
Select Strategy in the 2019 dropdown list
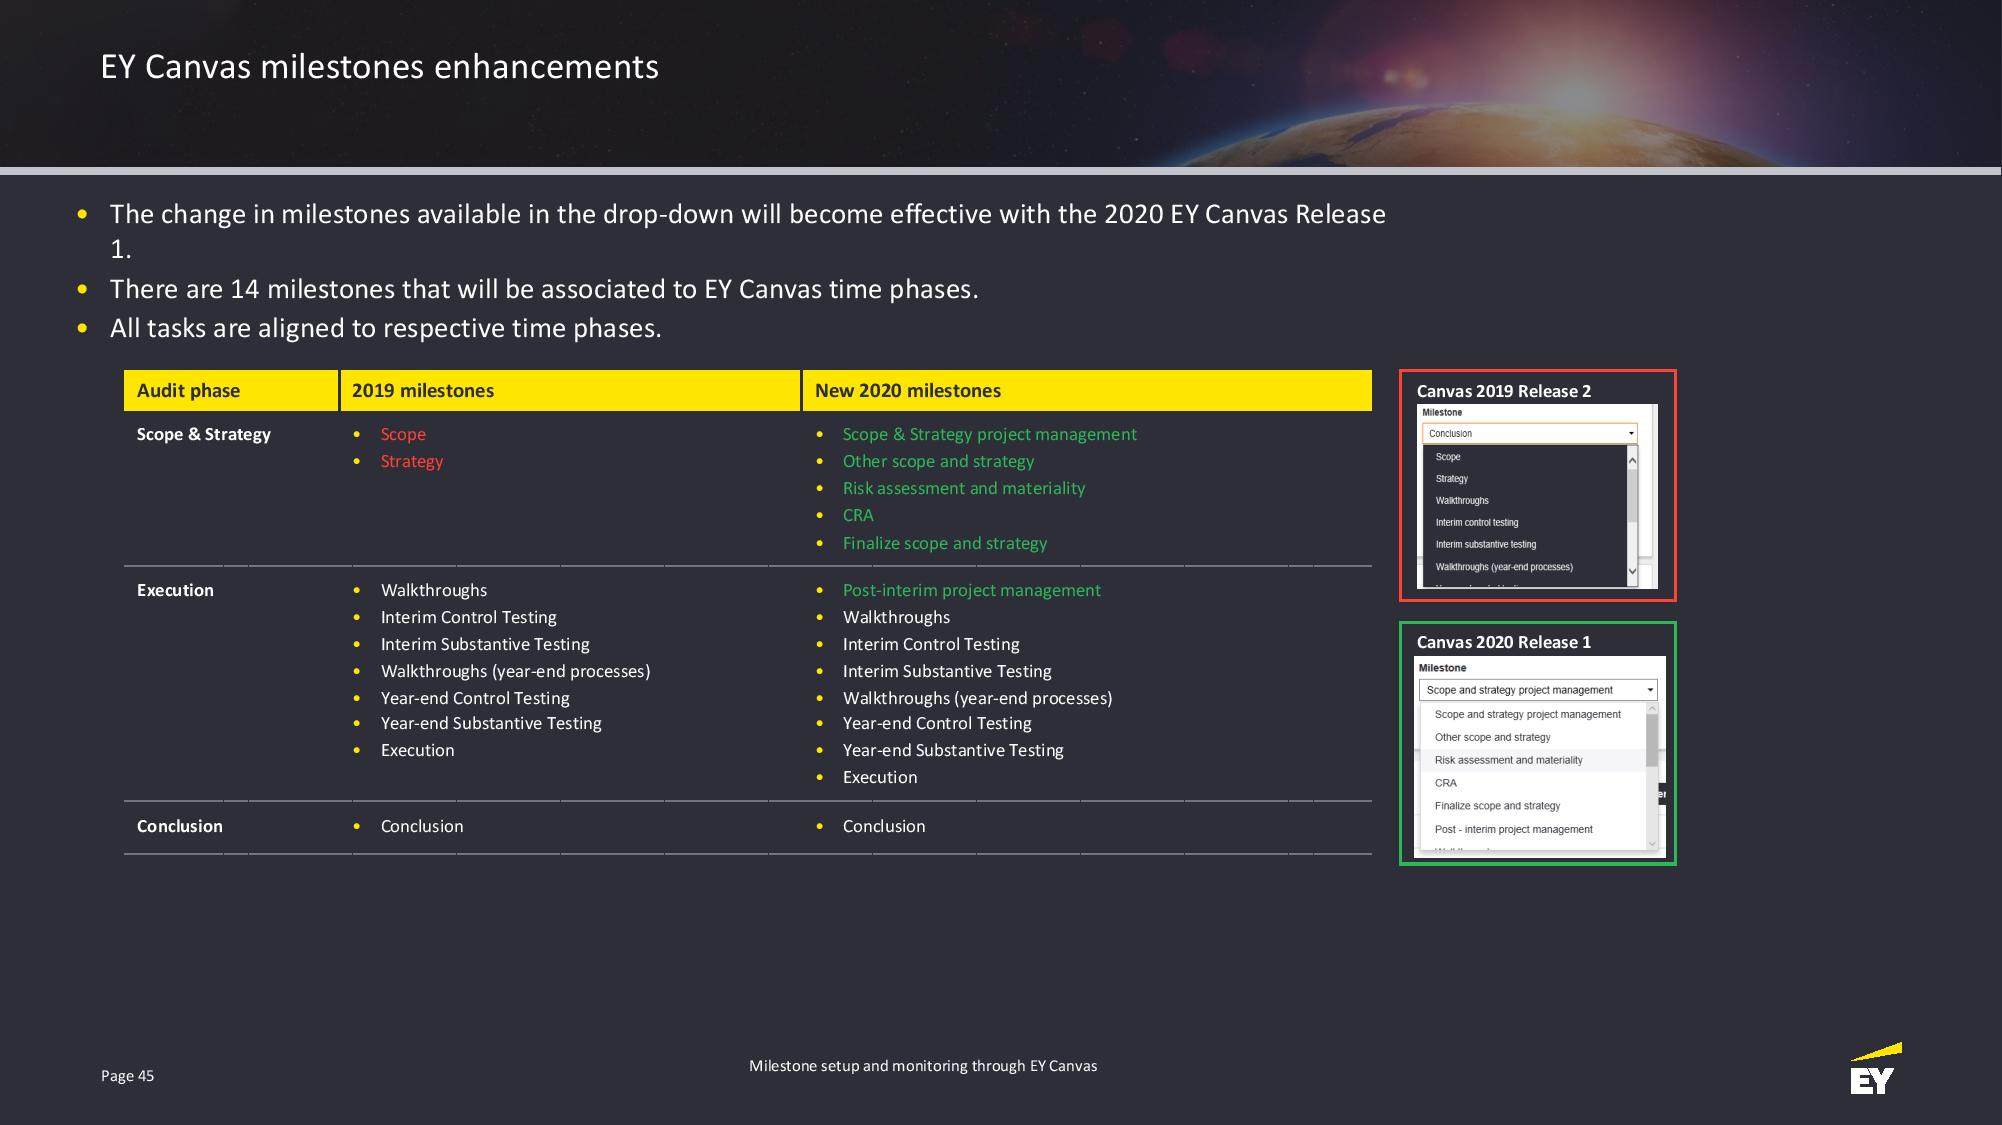click(x=1451, y=479)
